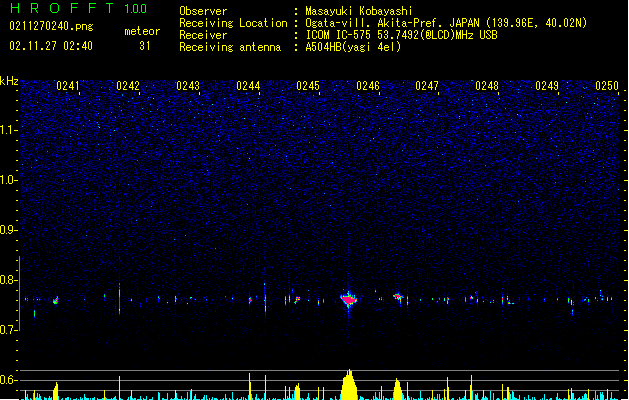629x400 pixels.
Task: Click the 0247 time marker
Action: click(427, 86)
